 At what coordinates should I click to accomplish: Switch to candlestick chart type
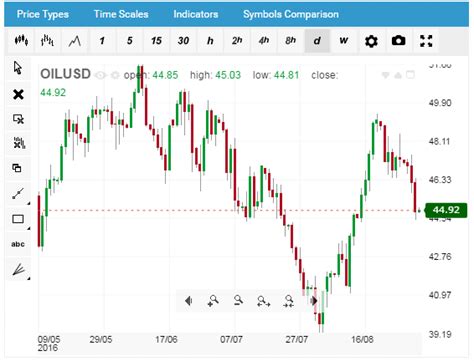[x=21, y=41]
